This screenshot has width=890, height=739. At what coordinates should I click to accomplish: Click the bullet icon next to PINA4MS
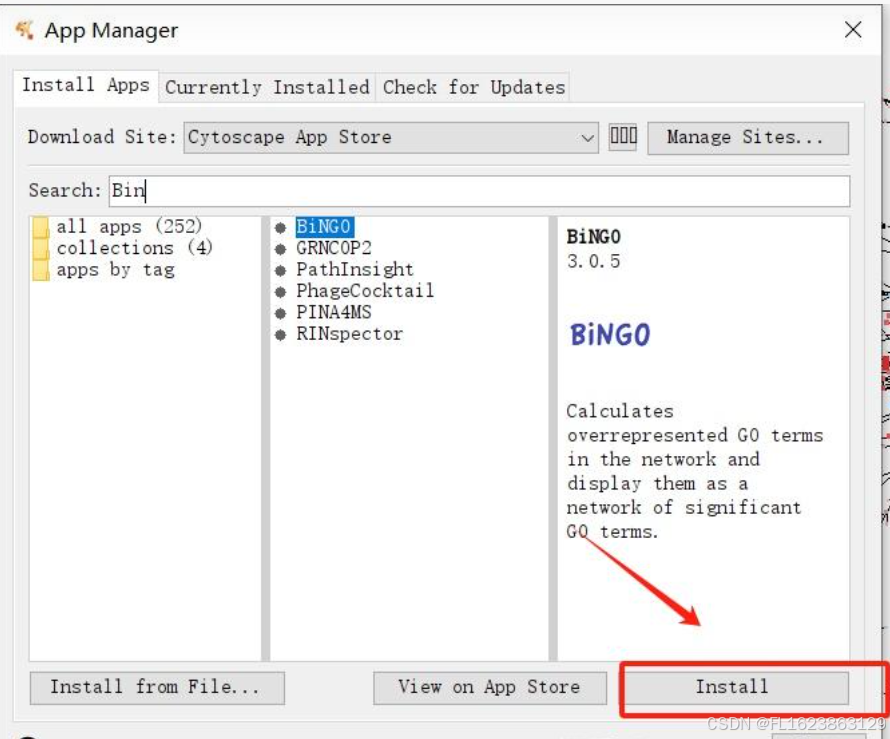(x=280, y=313)
